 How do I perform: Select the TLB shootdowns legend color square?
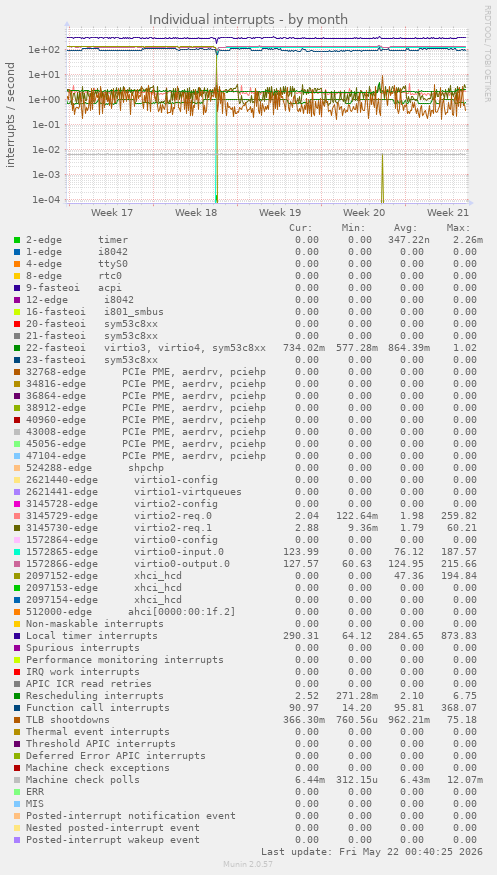point(17,720)
